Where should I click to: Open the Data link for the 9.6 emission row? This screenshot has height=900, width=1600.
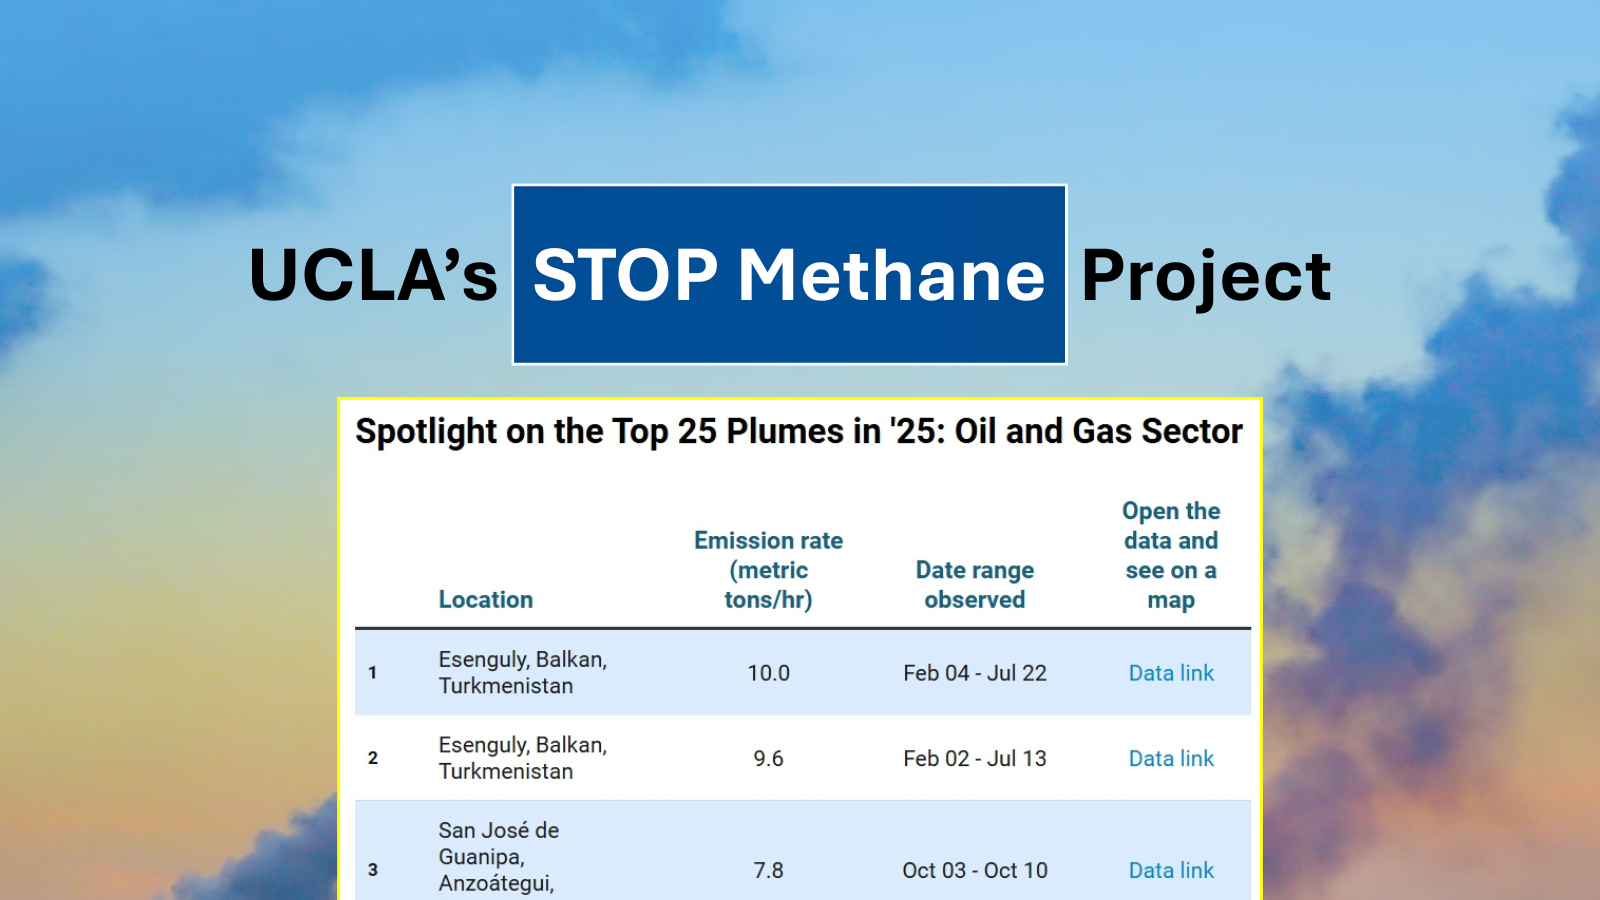pos(1171,759)
